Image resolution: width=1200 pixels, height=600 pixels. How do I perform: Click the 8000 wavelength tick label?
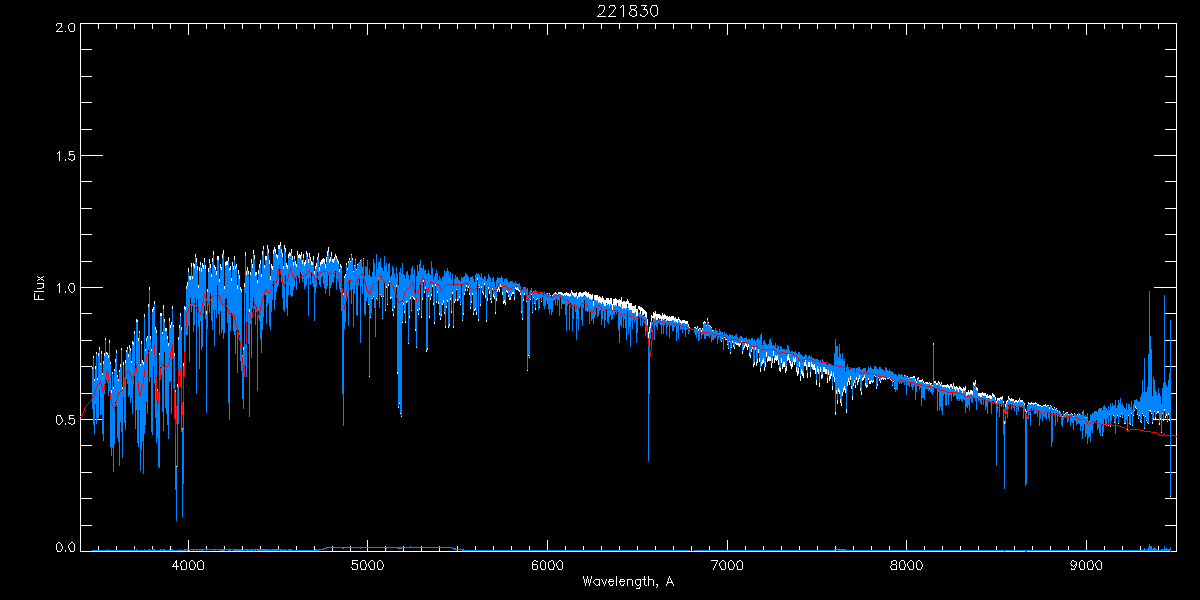(907, 564)
